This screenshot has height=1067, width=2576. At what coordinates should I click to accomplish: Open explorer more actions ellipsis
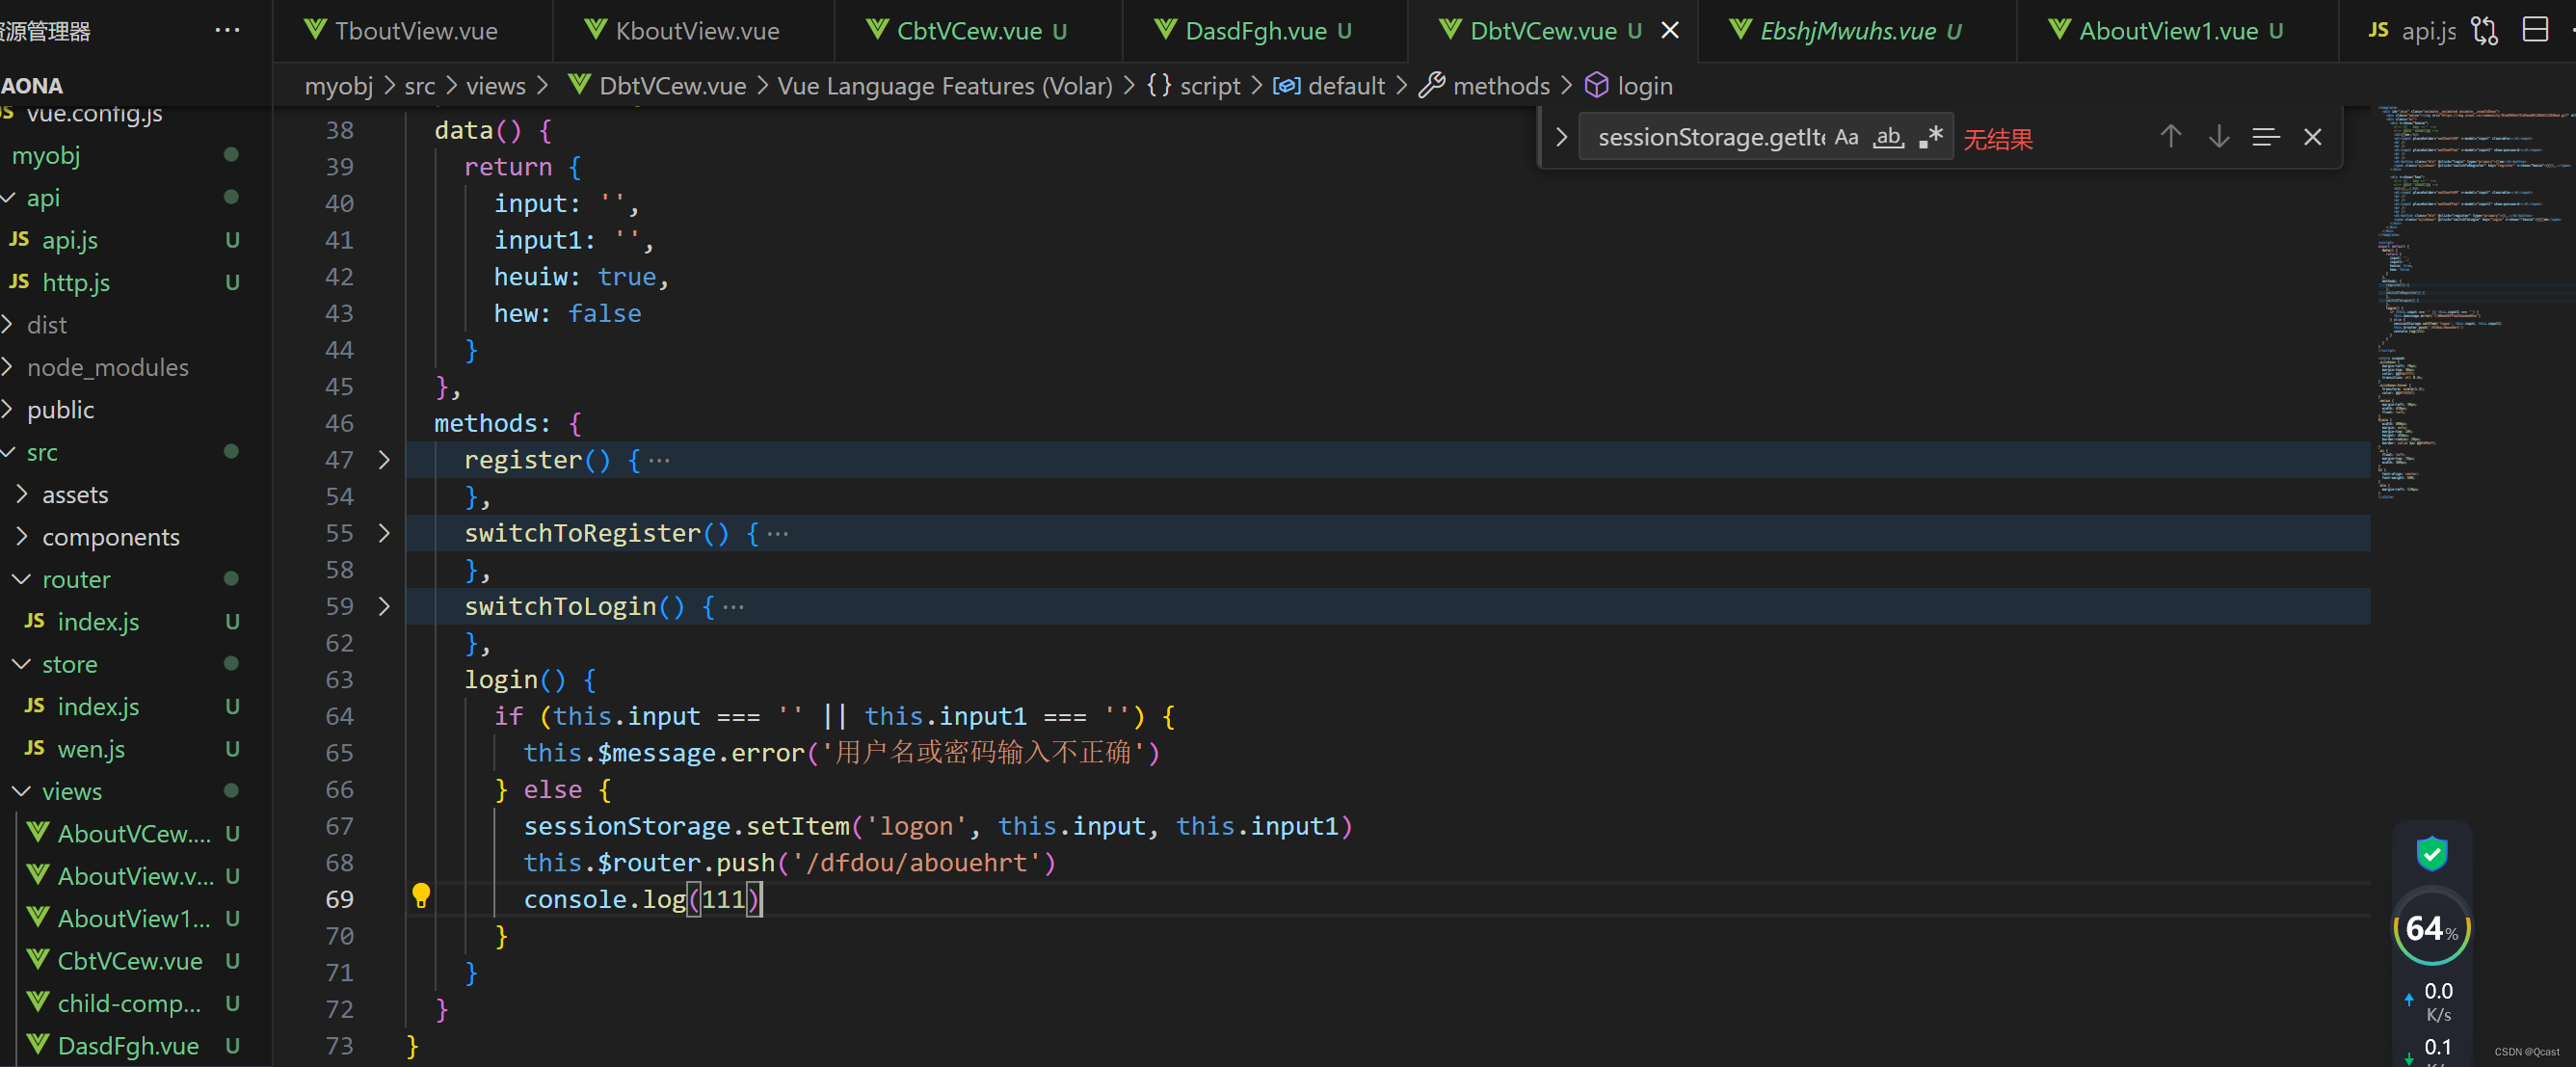pos(227,30)
